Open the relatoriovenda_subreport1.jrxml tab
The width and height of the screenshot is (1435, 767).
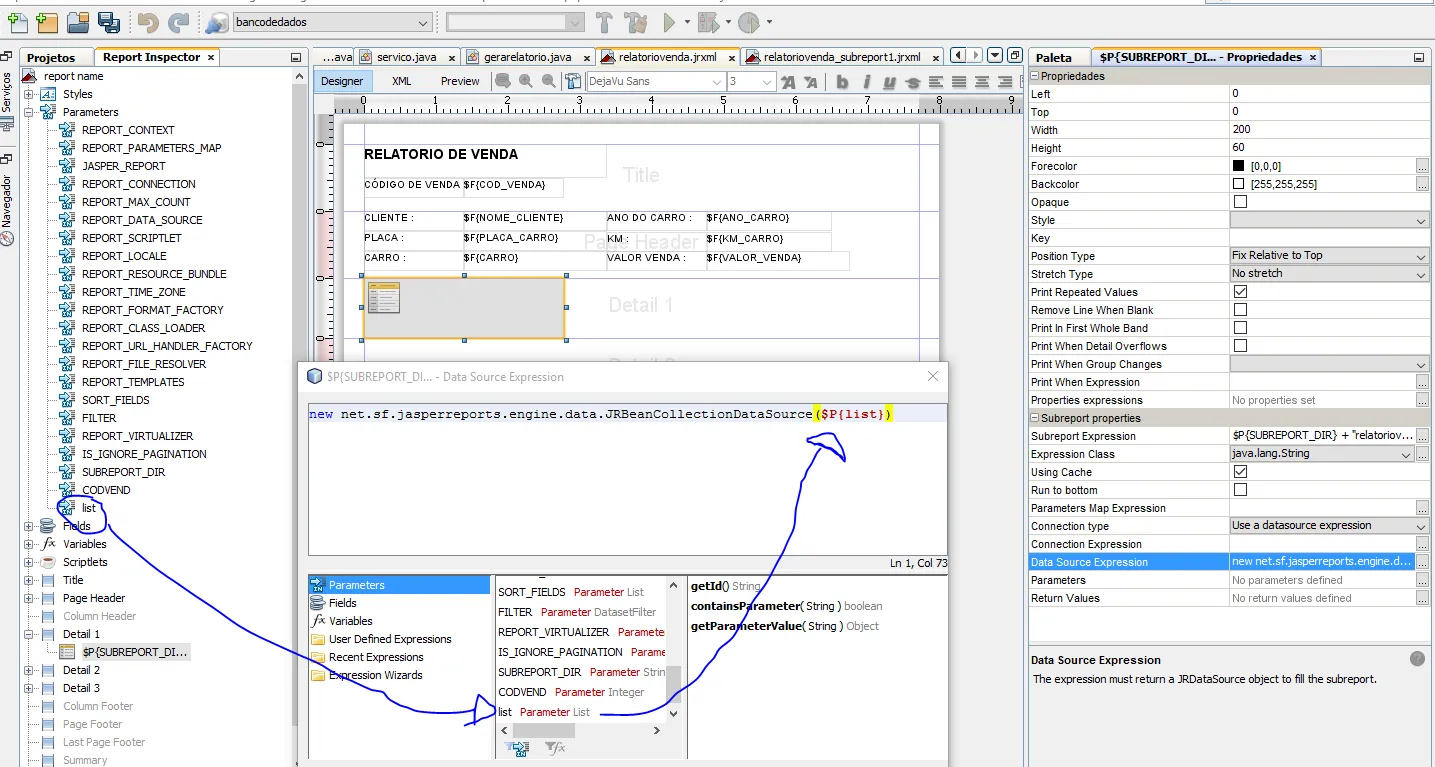pyautogui.click(x=841, y=58)
